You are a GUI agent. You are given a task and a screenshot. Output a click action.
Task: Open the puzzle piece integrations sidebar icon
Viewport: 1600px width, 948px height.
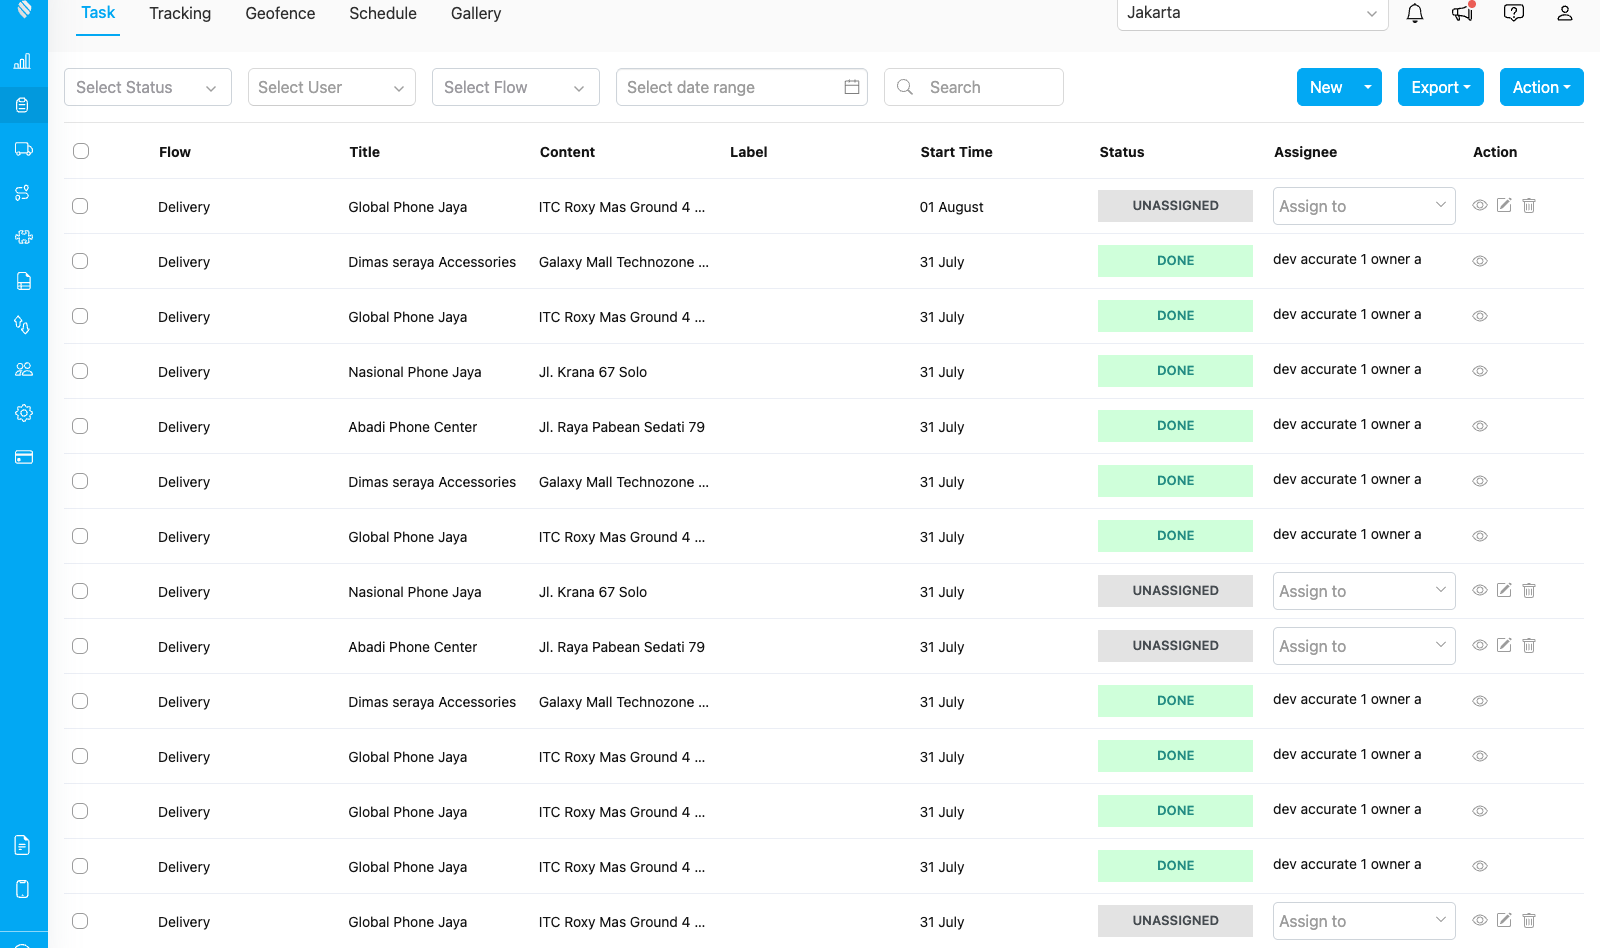[x=23, y=237]
